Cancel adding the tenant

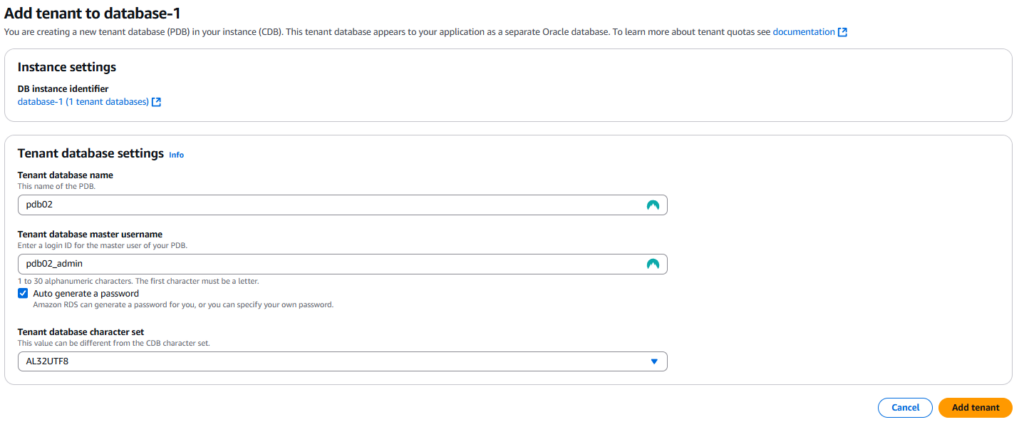[x=905, y=408]
